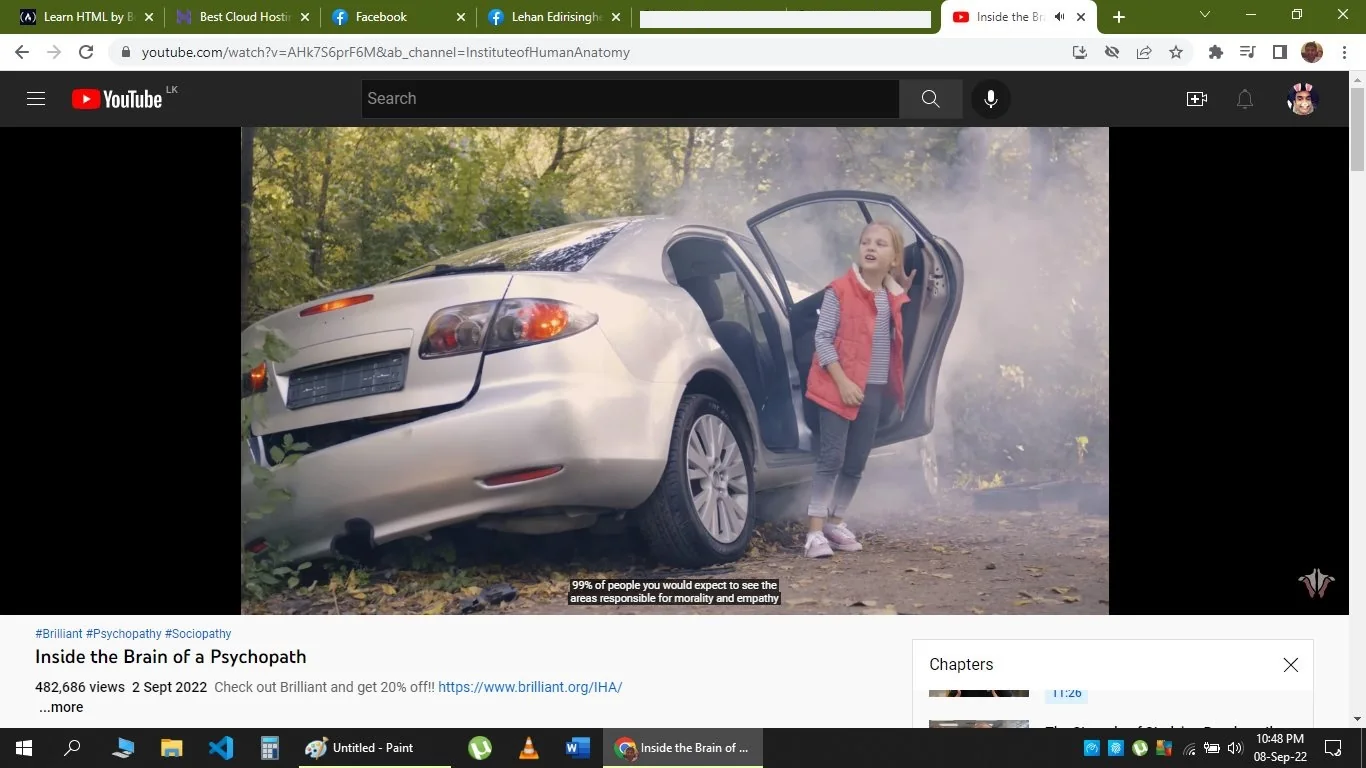Open YouTube notifications bell

pyautogui.click(x=1245, y=99)
